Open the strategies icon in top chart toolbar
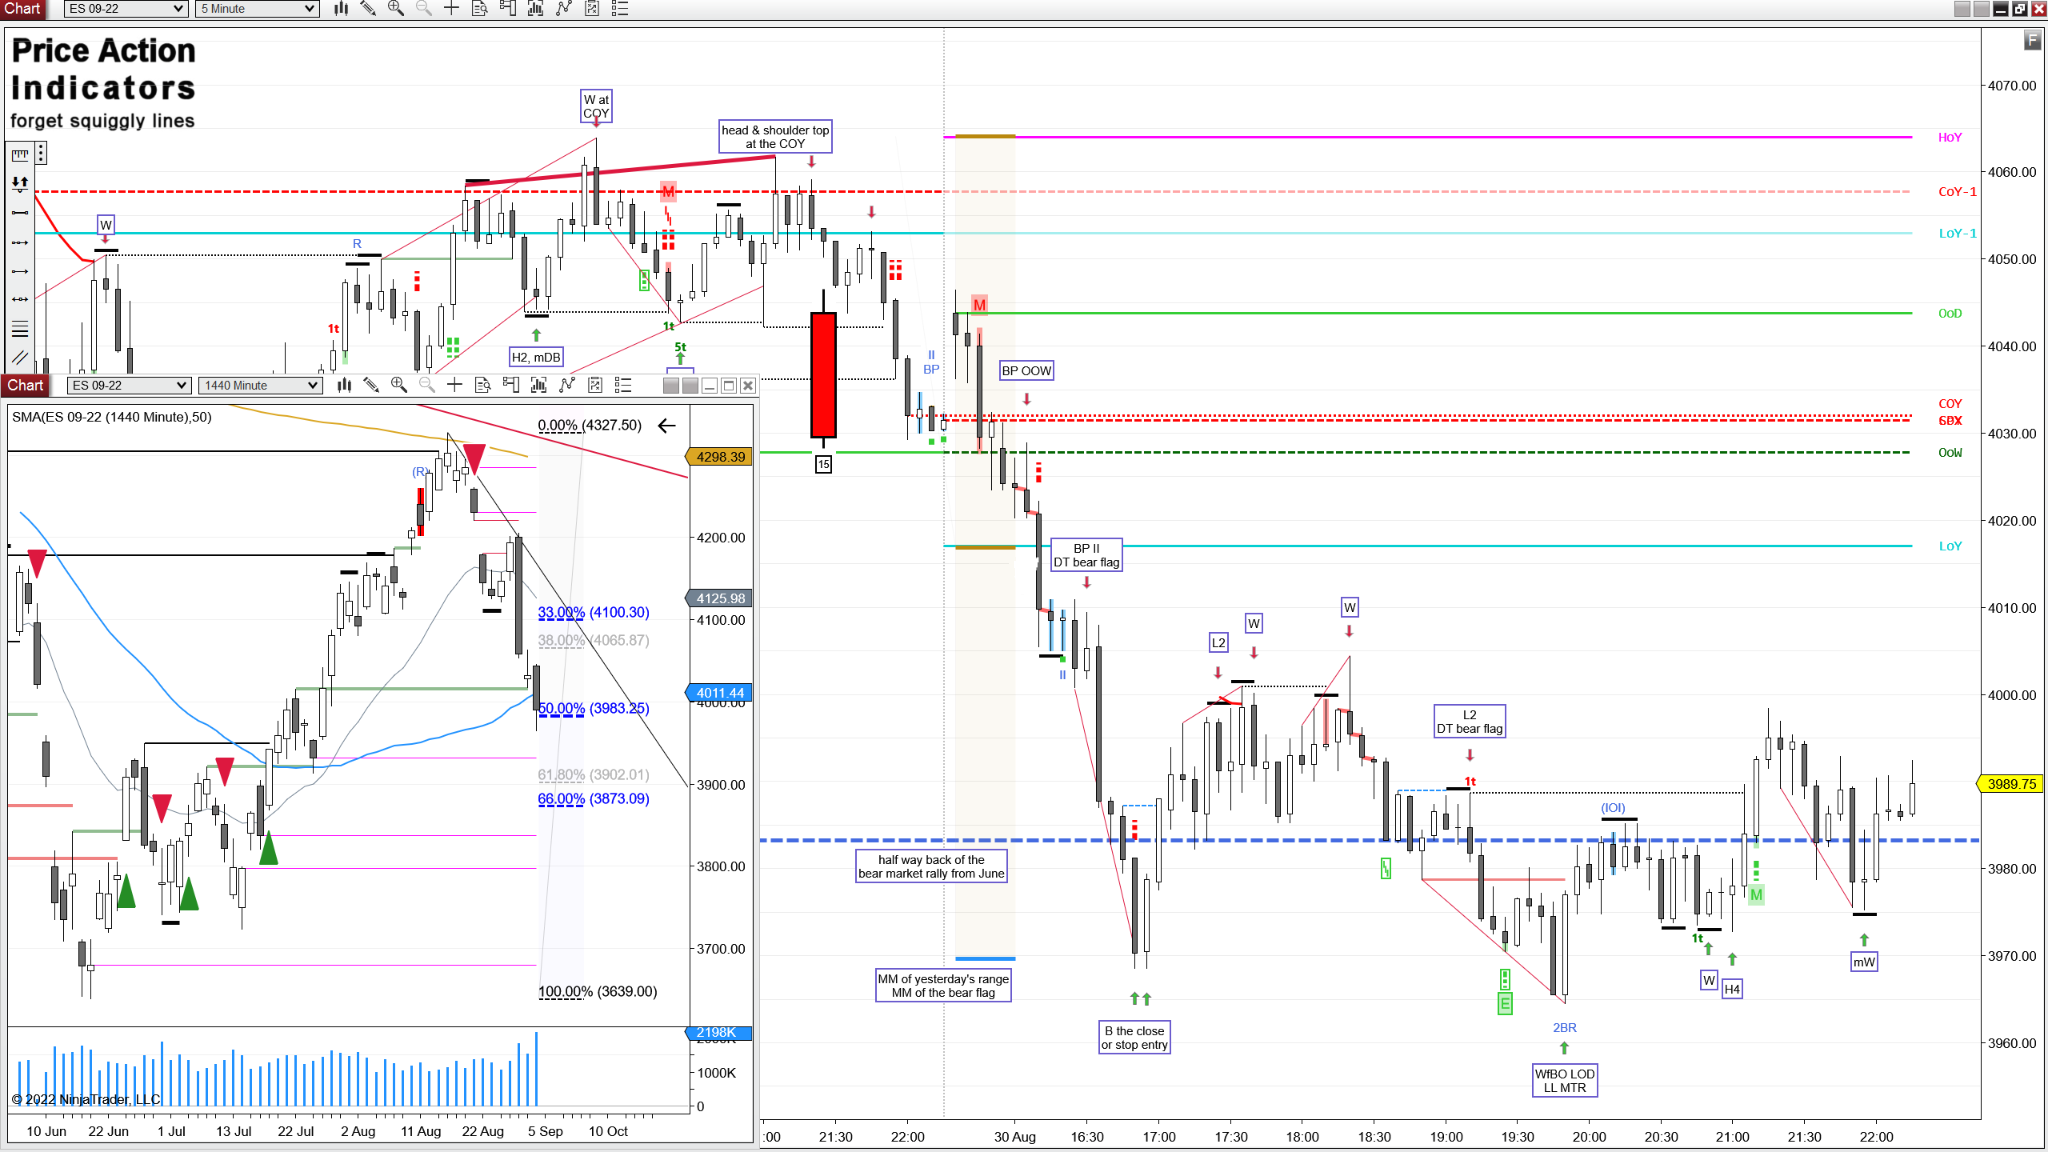Image resolution: width=2048 pixels, height=1152 pixels. [x=564, y=9]
